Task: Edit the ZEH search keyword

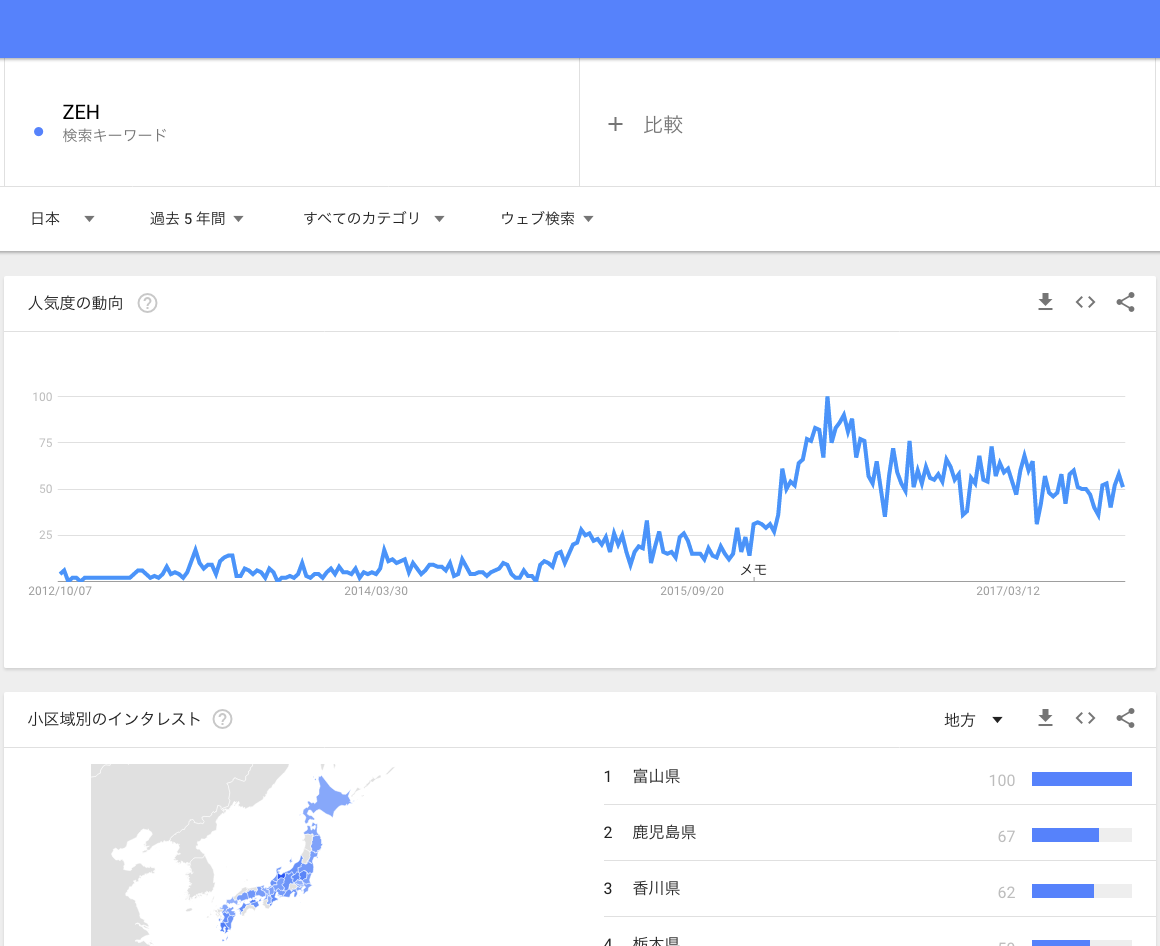Action: (x=81, y=113)
